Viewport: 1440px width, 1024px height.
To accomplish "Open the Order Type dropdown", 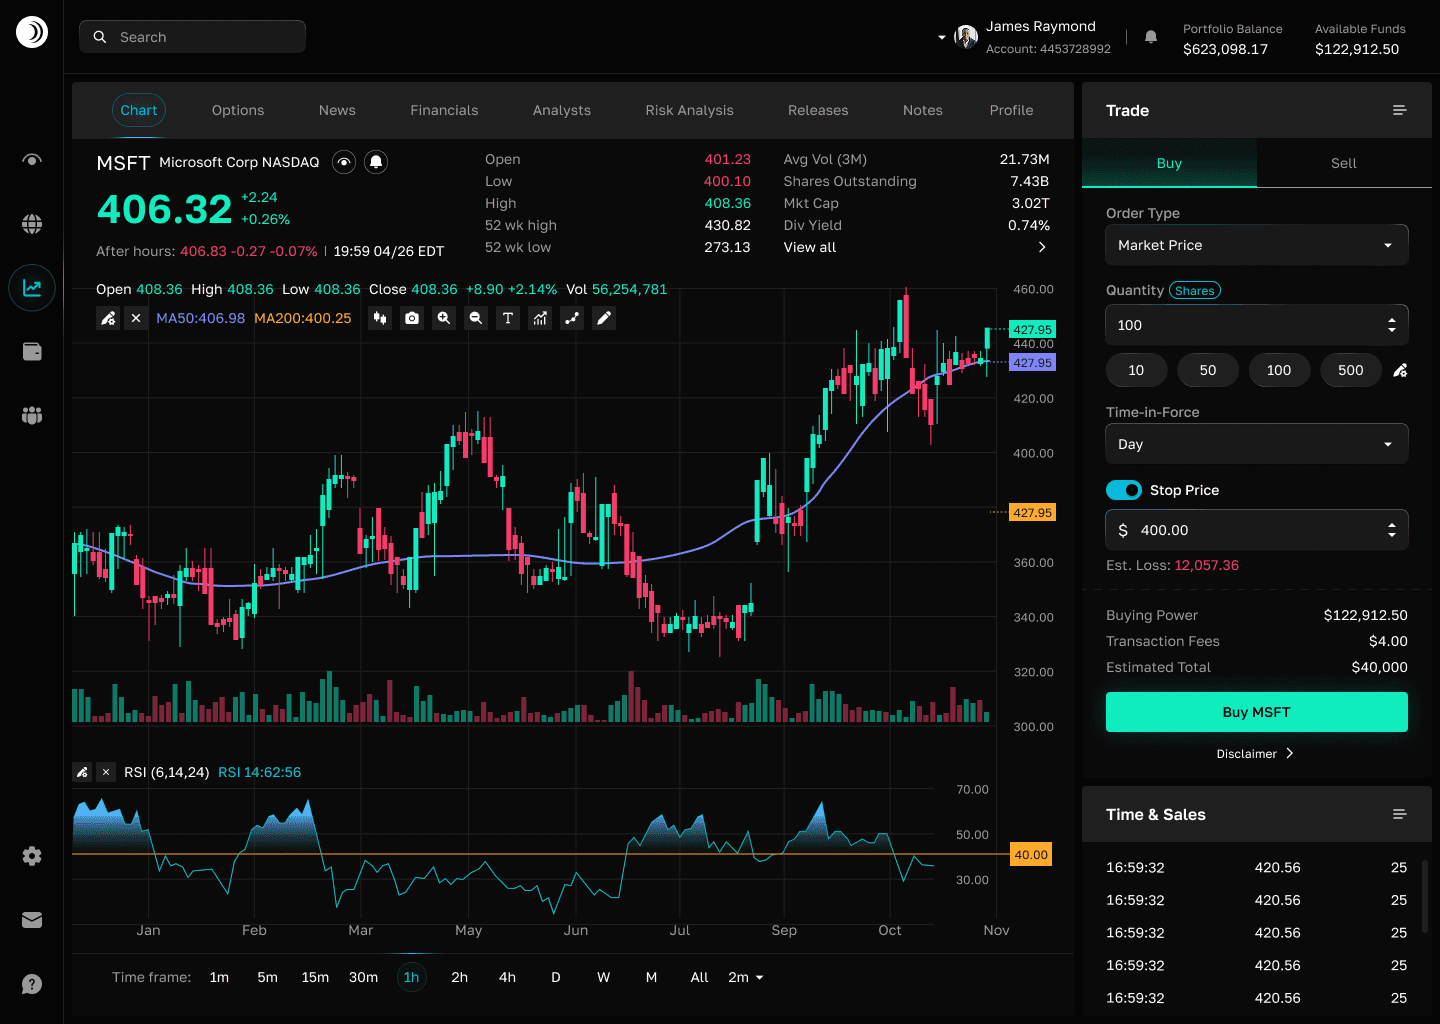I will [1256, 244].
